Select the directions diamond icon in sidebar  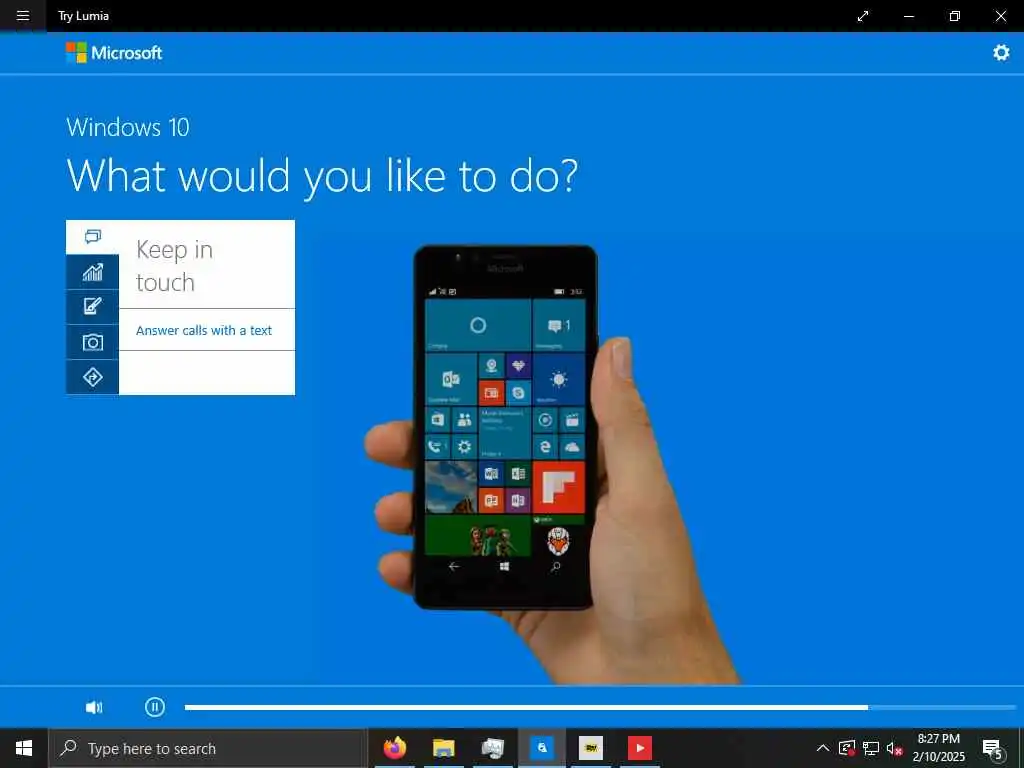(93, 377)
